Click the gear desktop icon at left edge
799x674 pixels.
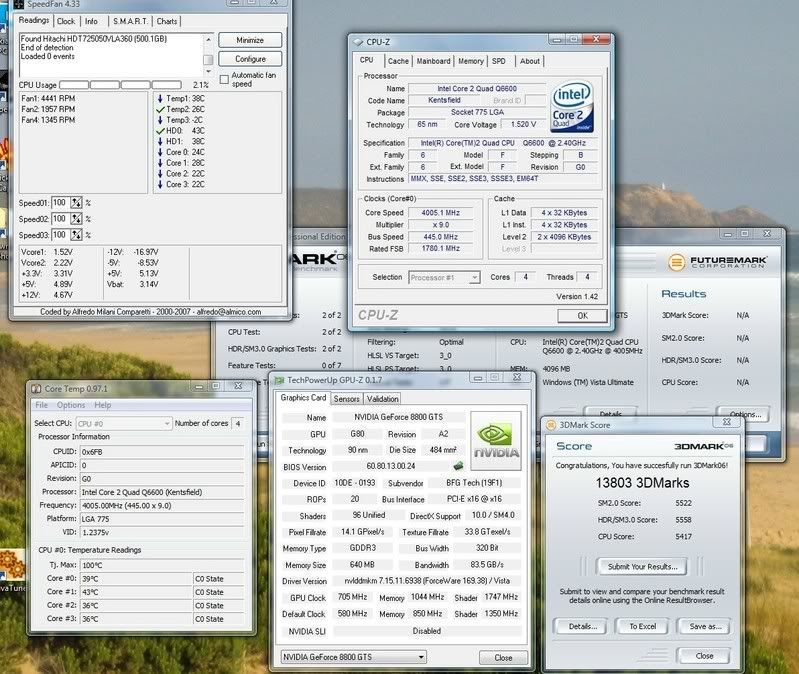[x=11, y=564]
